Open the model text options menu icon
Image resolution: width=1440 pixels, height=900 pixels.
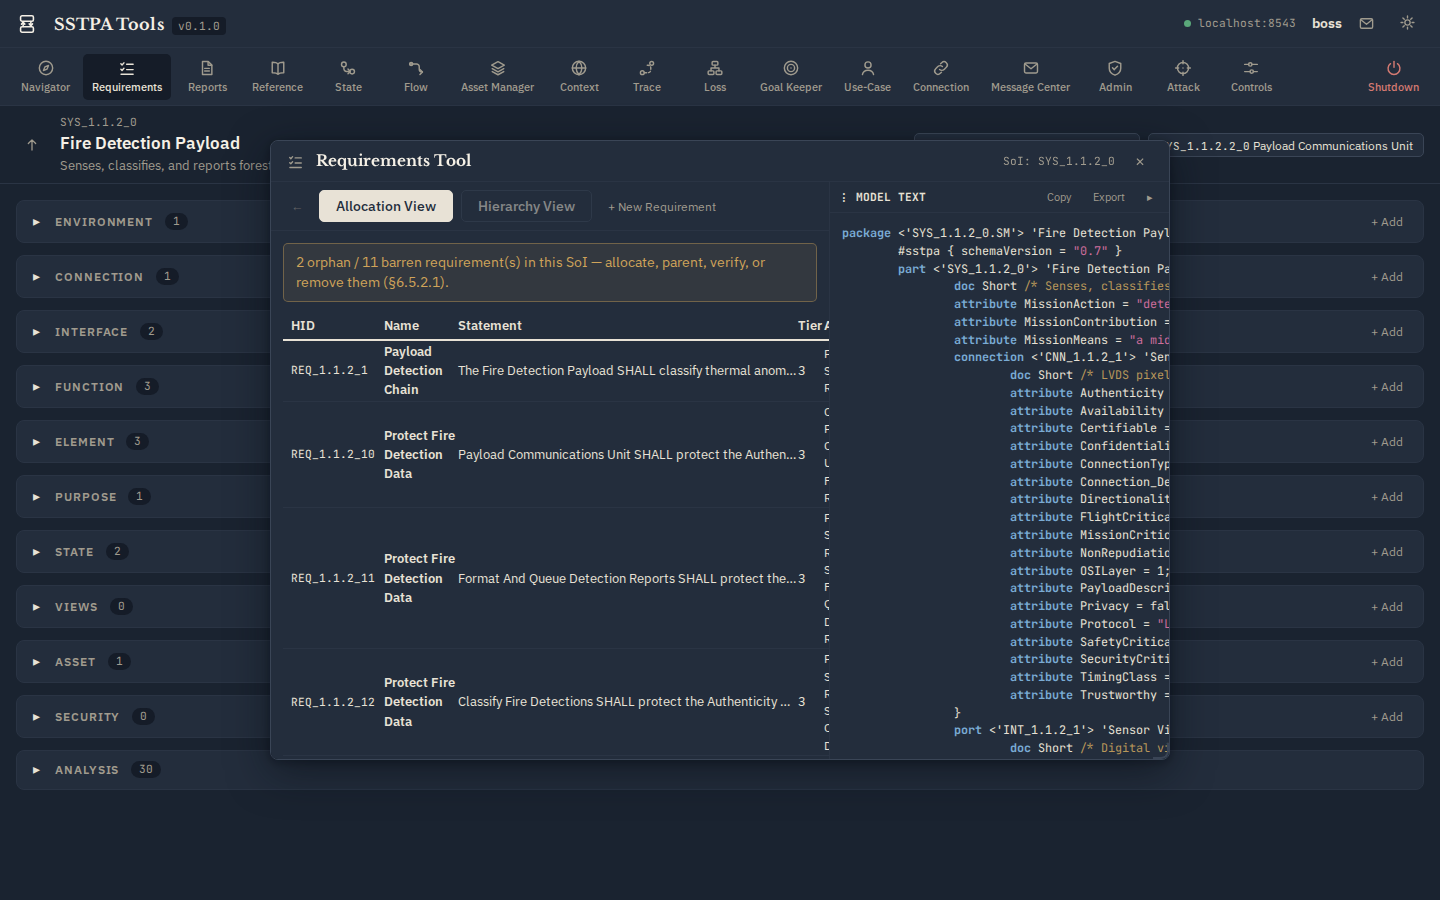tap(844, 198)
